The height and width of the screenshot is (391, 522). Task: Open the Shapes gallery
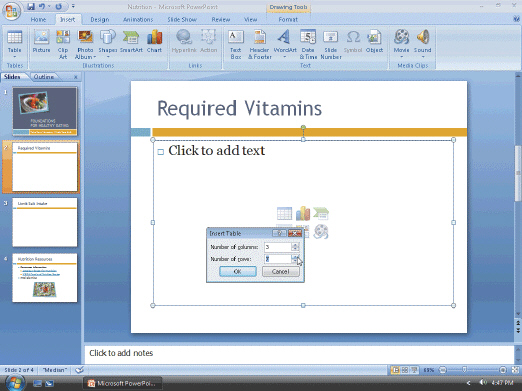pyautogui.click(x=107, y=43)
